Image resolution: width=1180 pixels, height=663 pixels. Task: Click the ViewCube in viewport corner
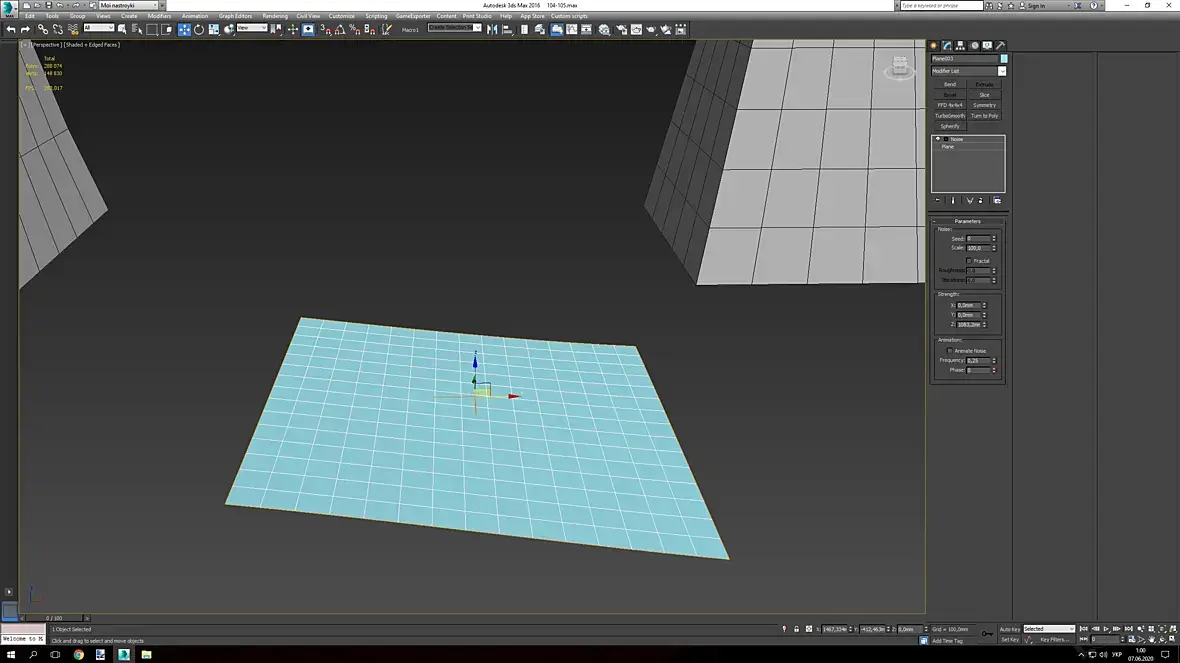click(899, 67)
